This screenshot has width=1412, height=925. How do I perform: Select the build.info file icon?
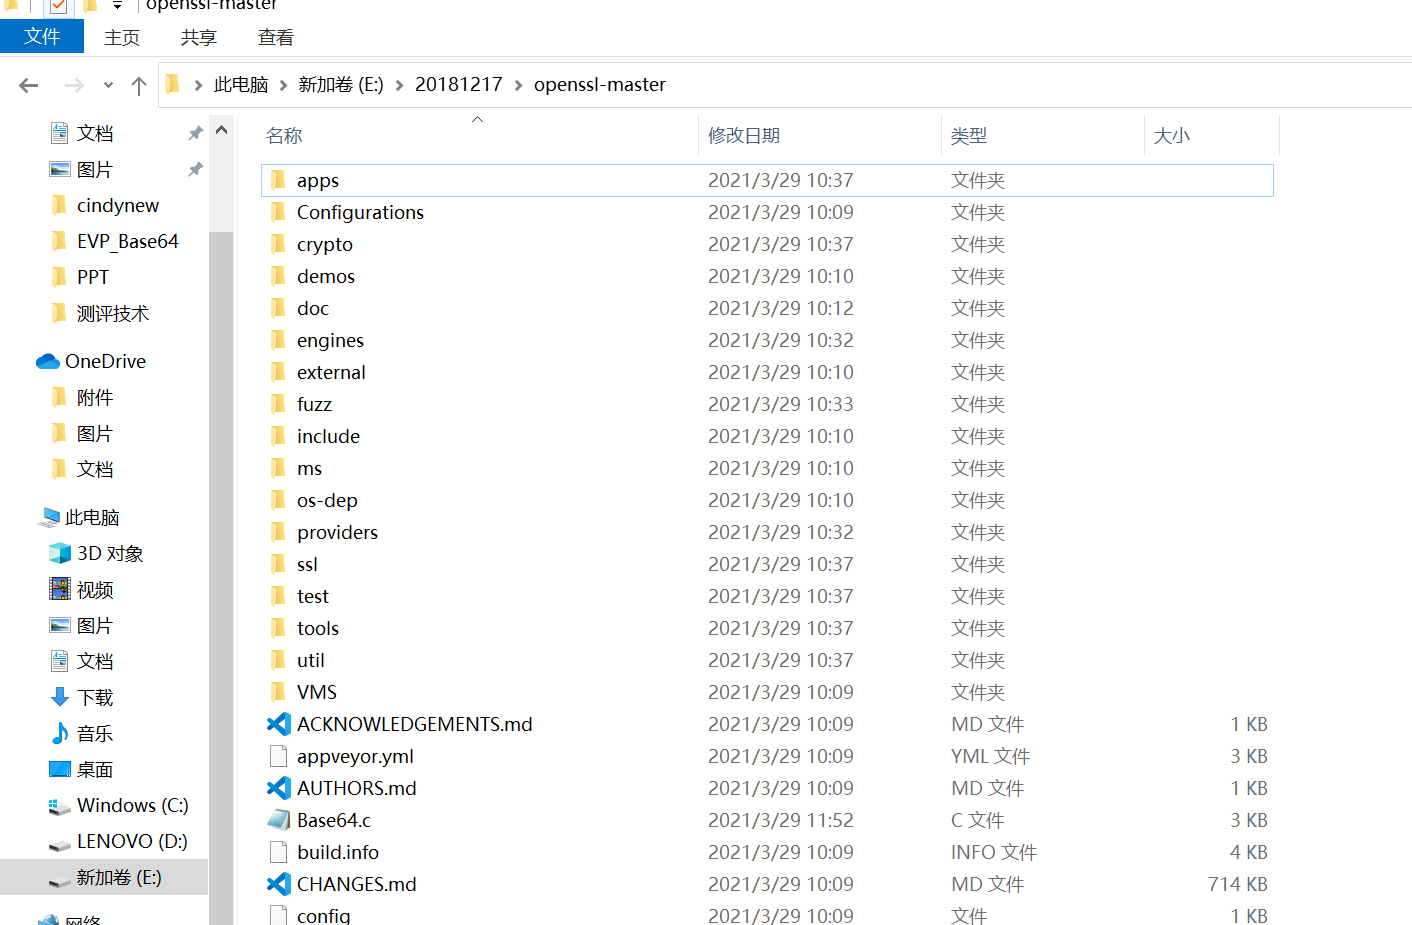[278, 852]
